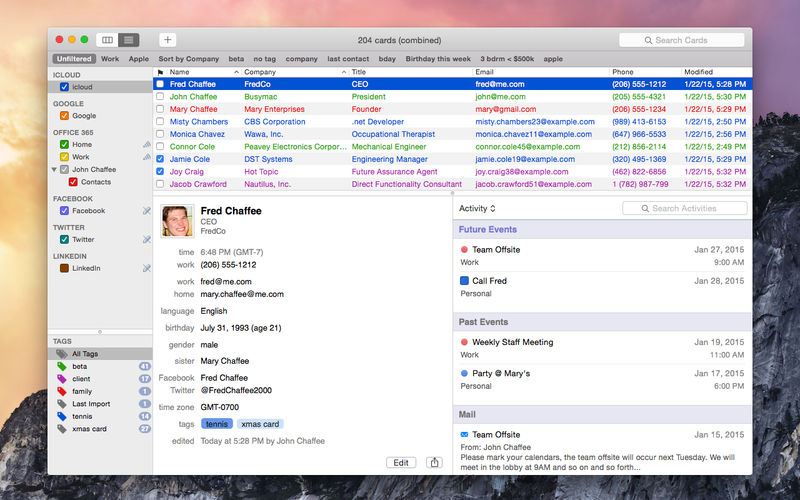Viewport: 800px width, 500px height.
Task: Select the Sort by Company filter tab
Action: (x=188, y=59)
